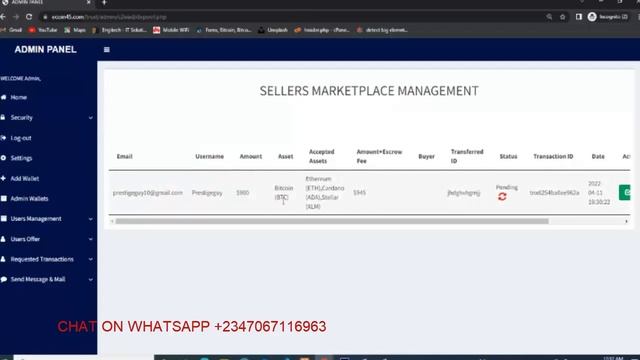This screenshot has height=360, width=640.
Task: Click the Users Offer person icon
Action: (x=3, y=239)
